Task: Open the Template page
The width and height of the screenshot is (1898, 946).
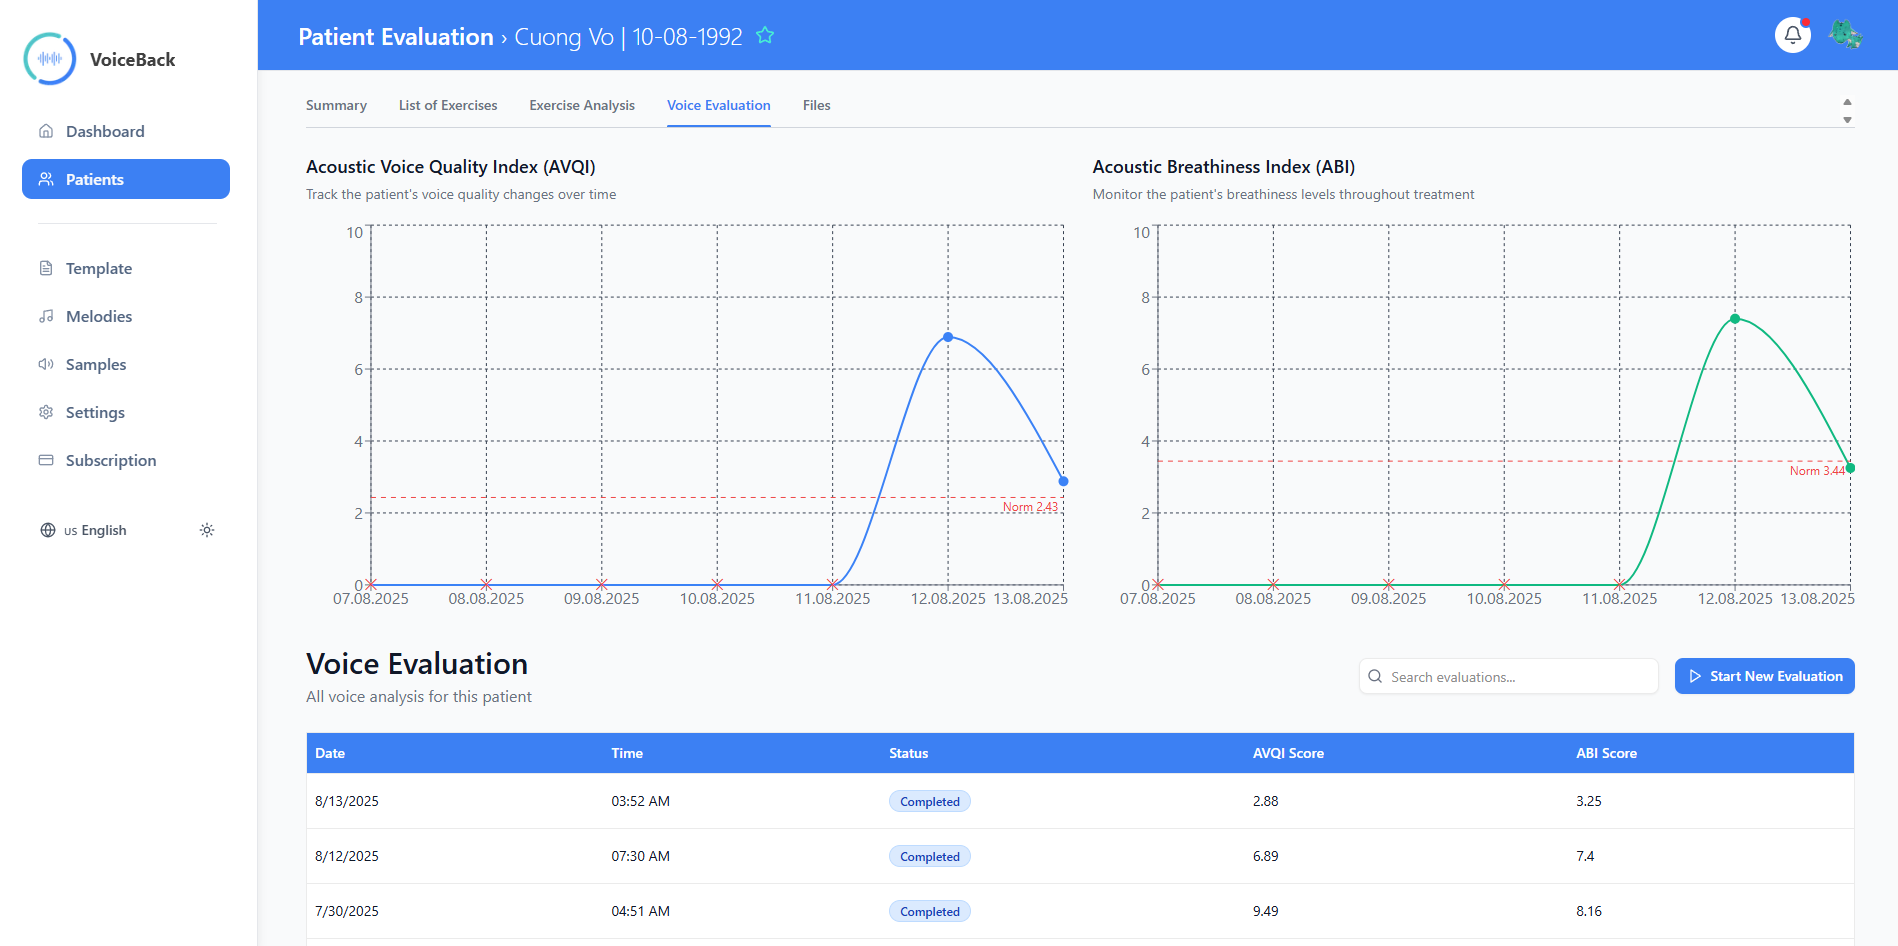Action: tap(98, 268)
